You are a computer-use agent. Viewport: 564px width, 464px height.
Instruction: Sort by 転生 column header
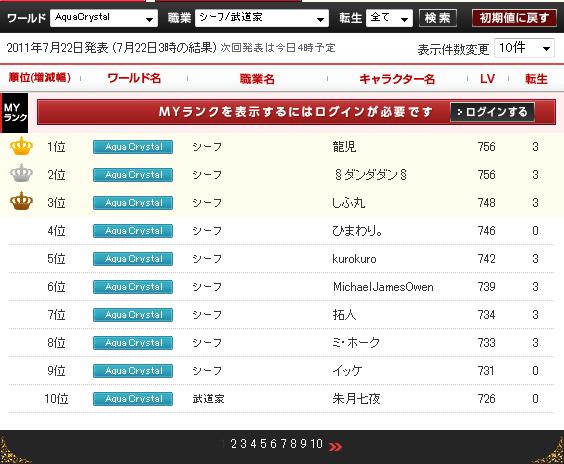coord(536,79)
